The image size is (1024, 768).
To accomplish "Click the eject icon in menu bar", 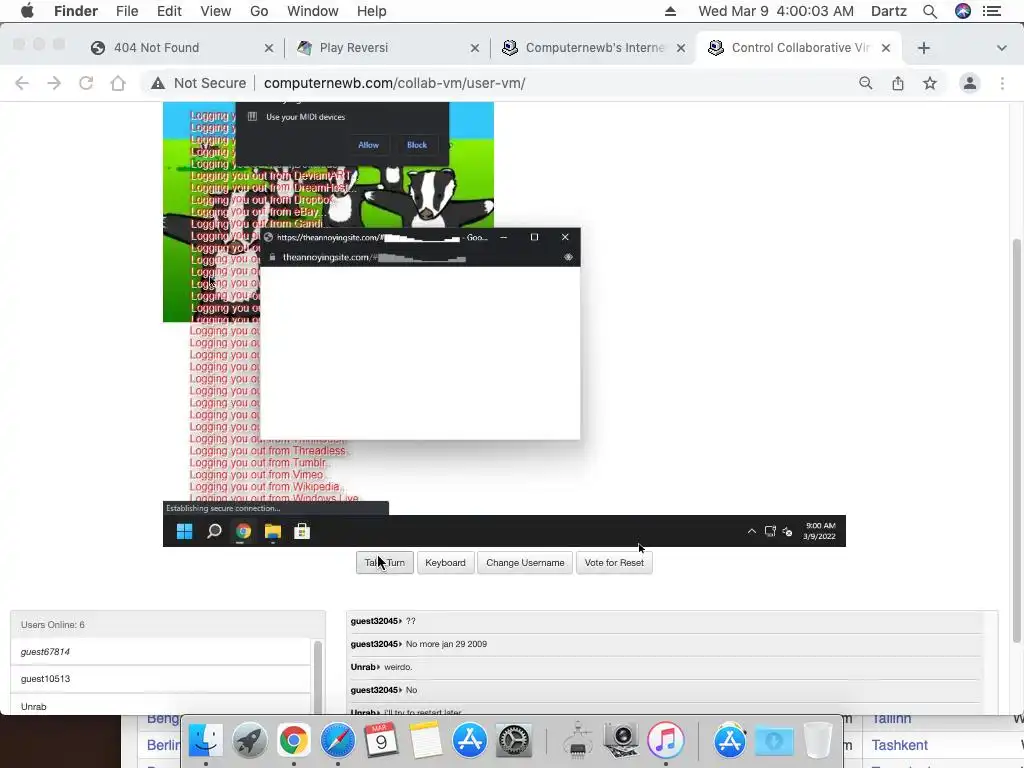I will (670, 11).
